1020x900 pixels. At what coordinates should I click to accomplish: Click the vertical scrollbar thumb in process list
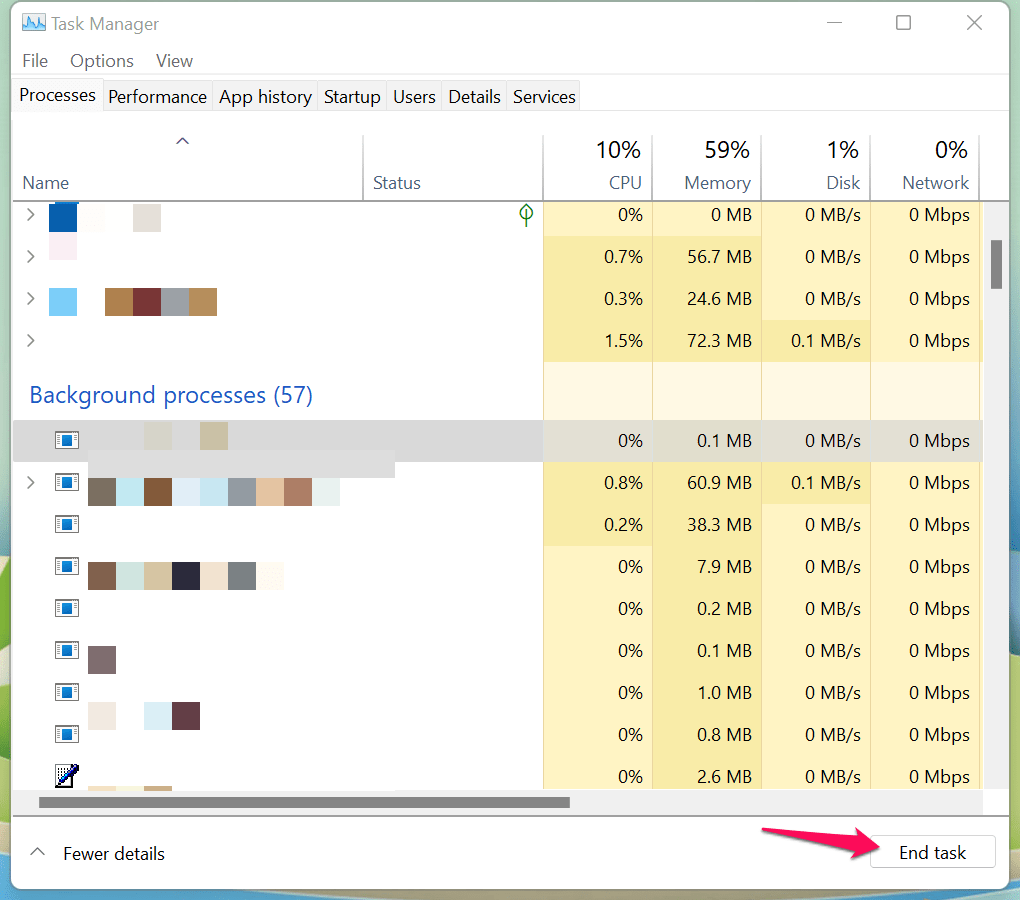(996, 264)
